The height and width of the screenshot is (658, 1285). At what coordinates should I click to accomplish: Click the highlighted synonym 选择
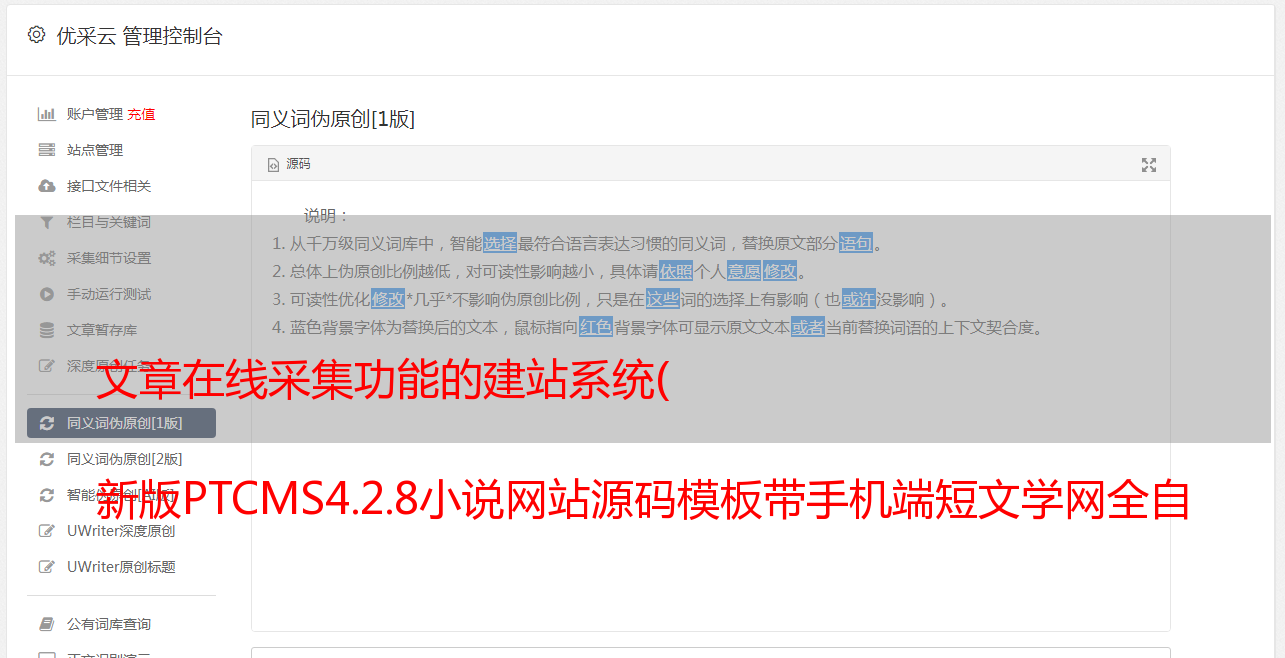click(x=500, y=243)
